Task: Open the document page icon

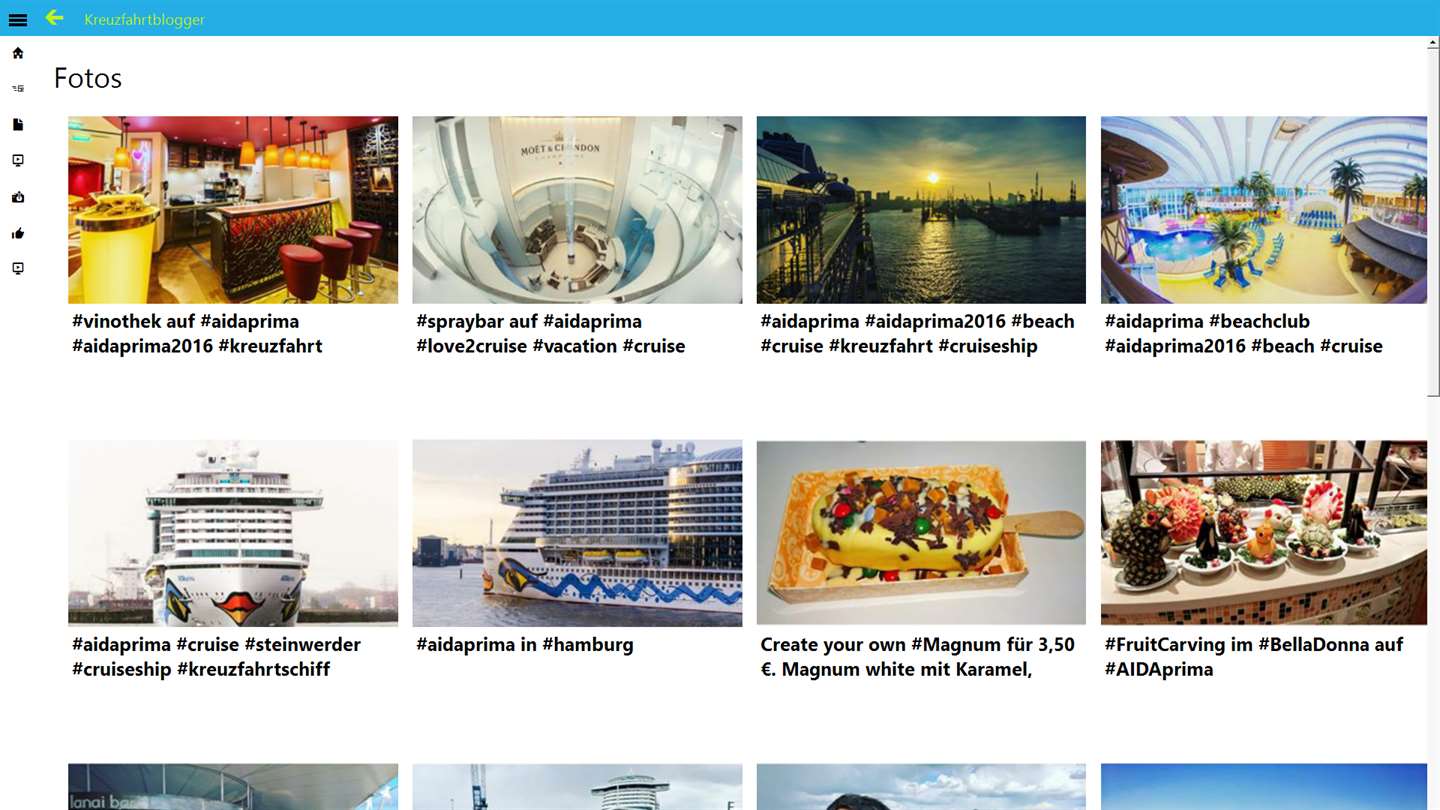Action: point(18,125)
